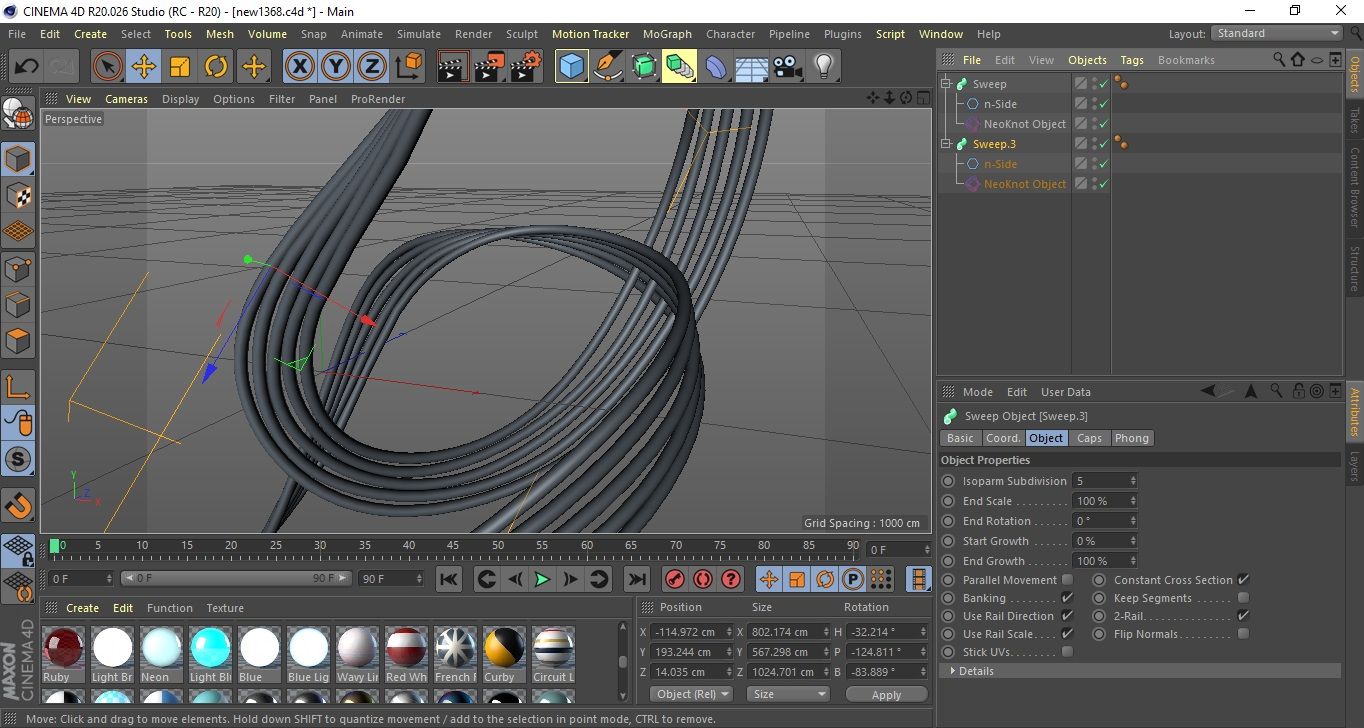Go to end of animation

click(x=637, y=579)
